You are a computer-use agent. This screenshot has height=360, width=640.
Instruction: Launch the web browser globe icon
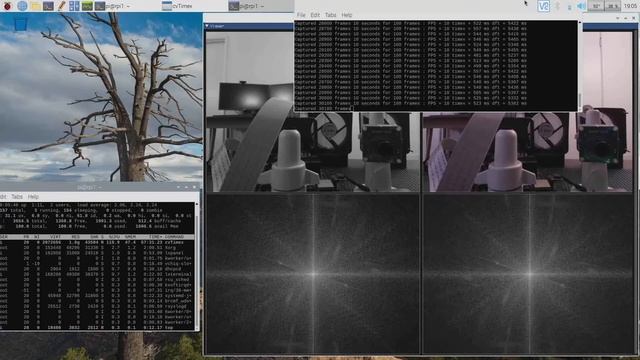point(22,6)
